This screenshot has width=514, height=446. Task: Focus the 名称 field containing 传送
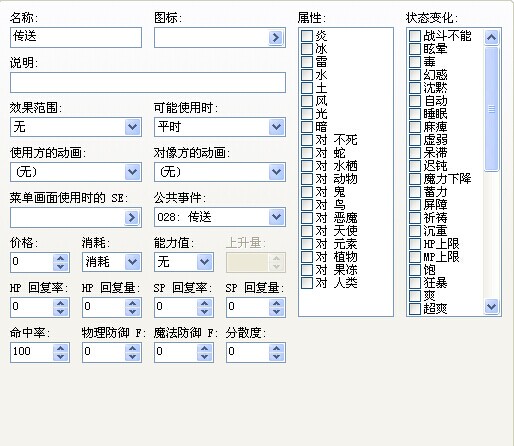pyautogui.click(x=76, y=37)
